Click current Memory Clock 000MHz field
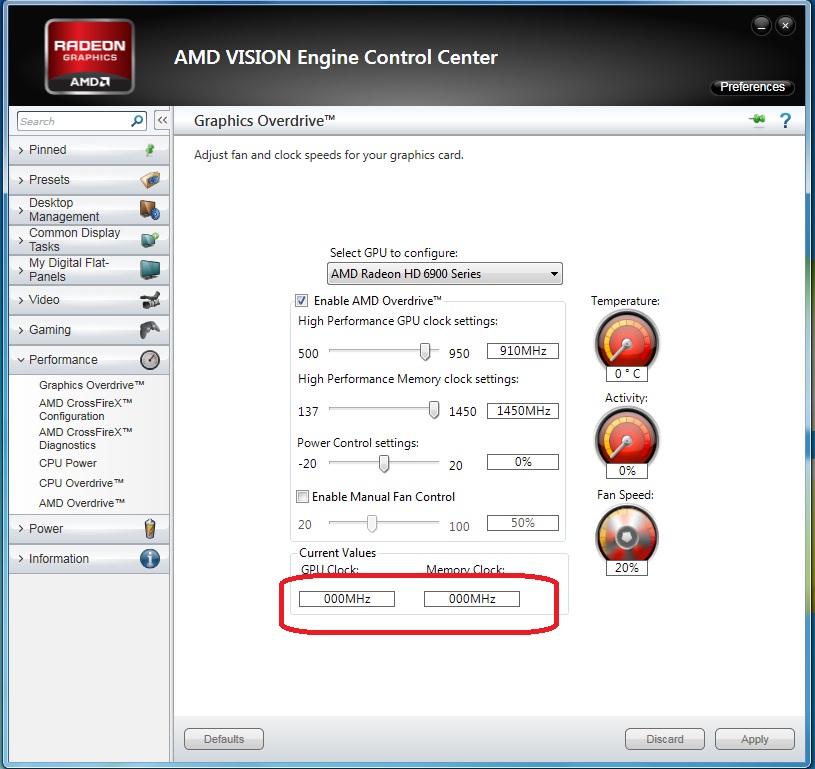The height and width of the screenshot is (769, 815). coord(472,598)
